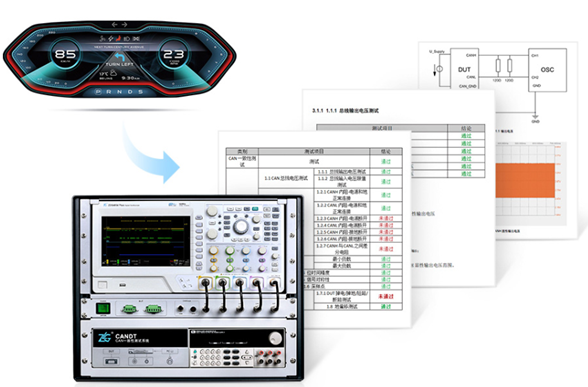Click the green channel 2 knob on the oscilloscope
Image resolution: width=588 pixels, height=387 pixels.
pos(230,250)
